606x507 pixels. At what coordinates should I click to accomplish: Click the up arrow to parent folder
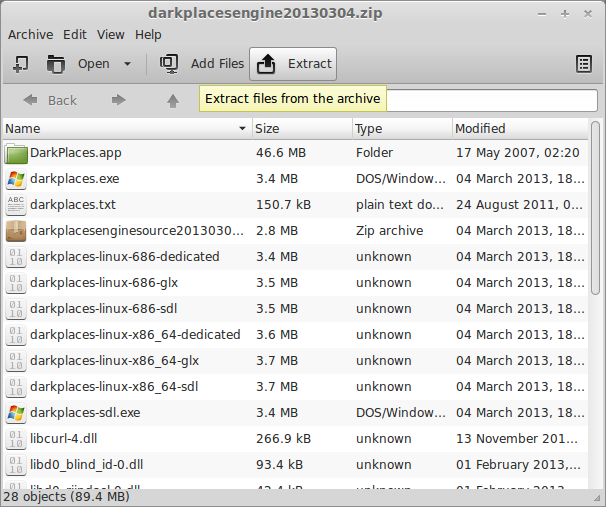pos(173,101)
